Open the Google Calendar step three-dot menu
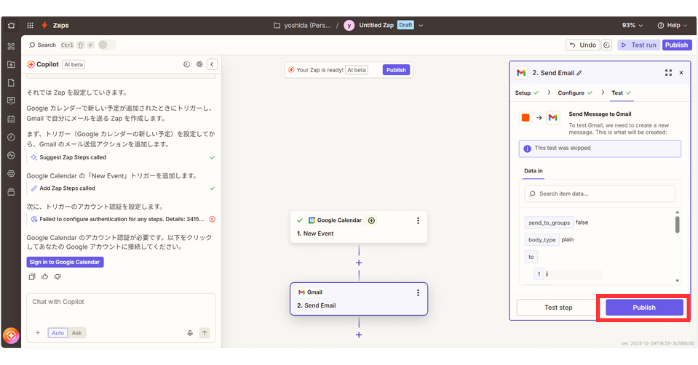This screenshot has height=365, width=698. click(x=418, y=221)
